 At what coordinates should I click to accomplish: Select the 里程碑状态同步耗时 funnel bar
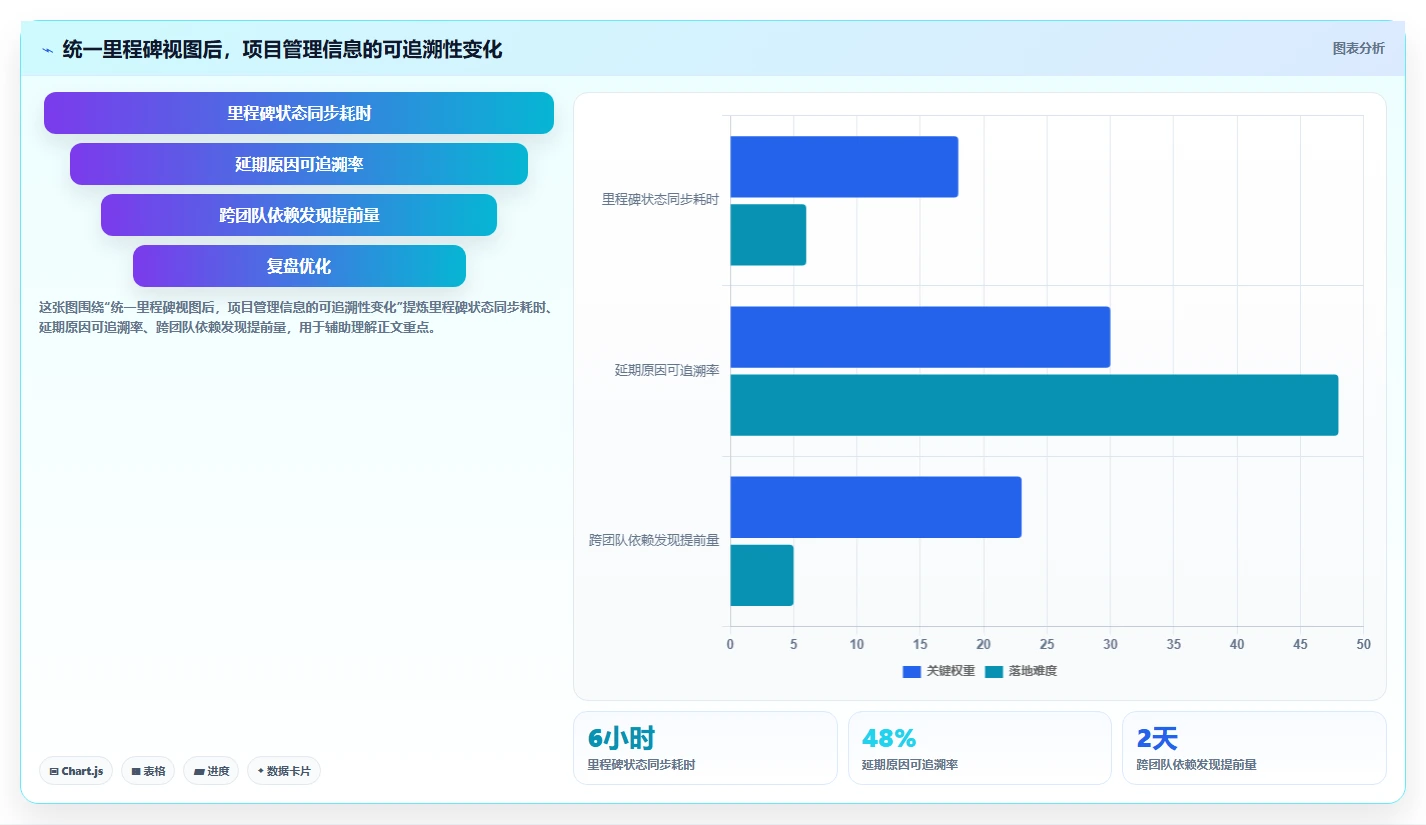click(299, 113)
